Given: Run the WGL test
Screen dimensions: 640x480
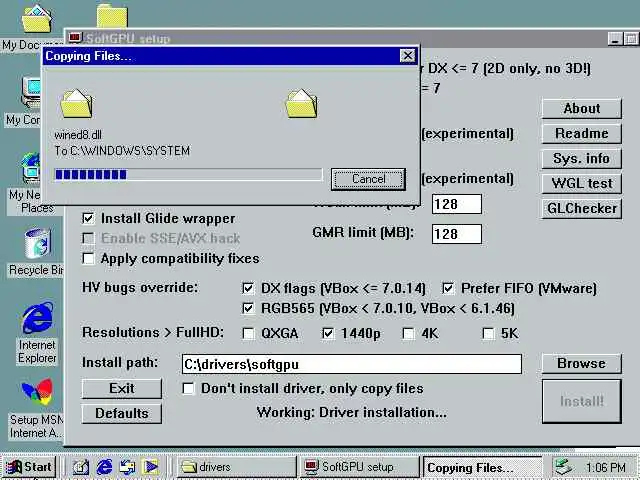Looking at the screenshot, I should click(582, 183).
